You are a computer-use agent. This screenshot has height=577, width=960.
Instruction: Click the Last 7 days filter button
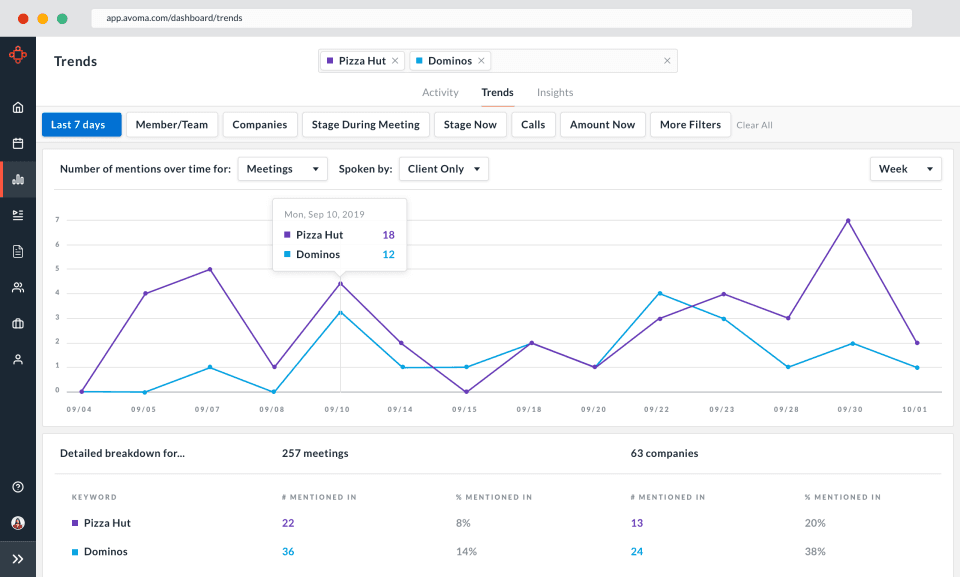tap(81, 125)
